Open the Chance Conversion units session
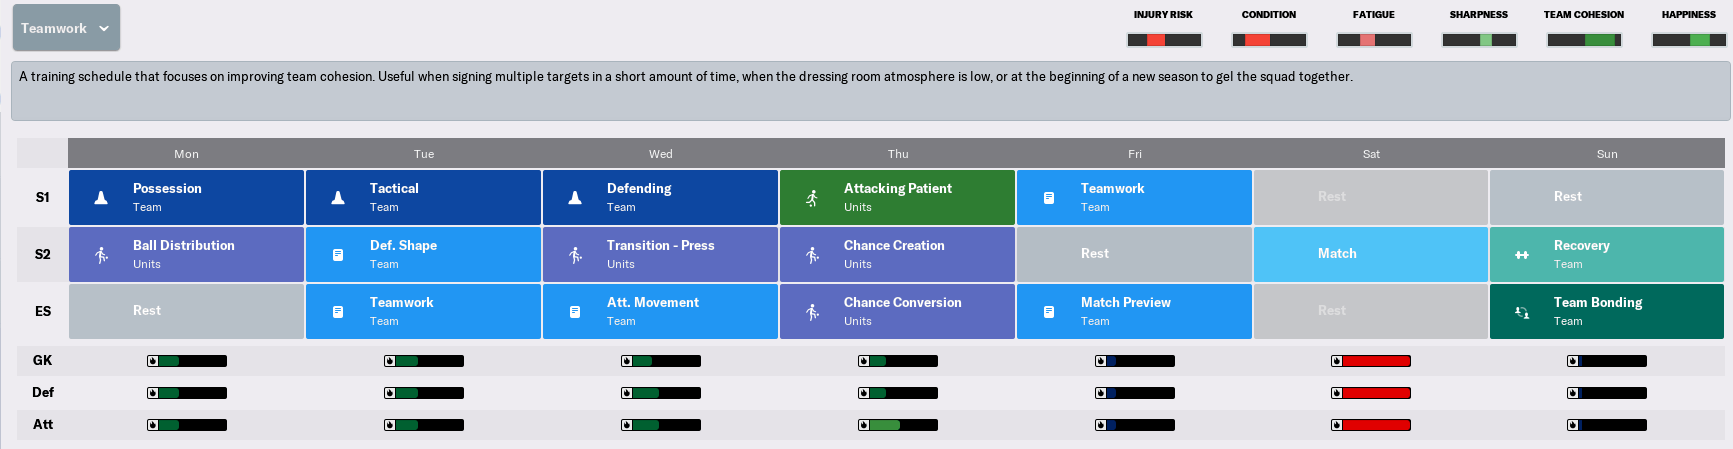 click(x=897, y=311)
